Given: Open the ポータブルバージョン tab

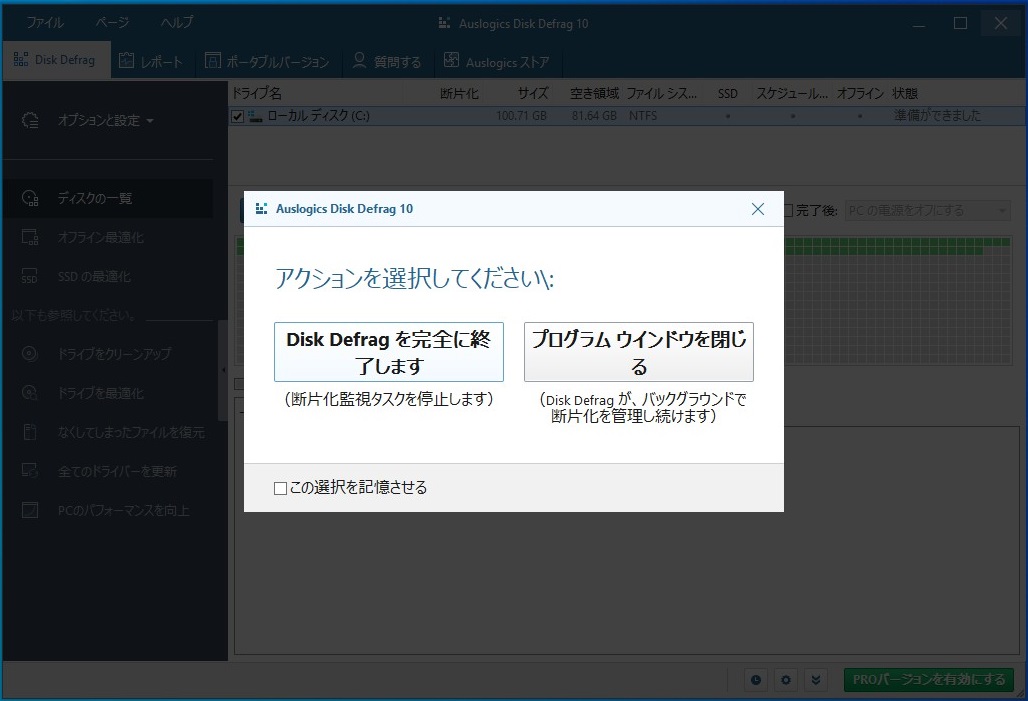Looking at the screenshot, I should pos(268,61).
